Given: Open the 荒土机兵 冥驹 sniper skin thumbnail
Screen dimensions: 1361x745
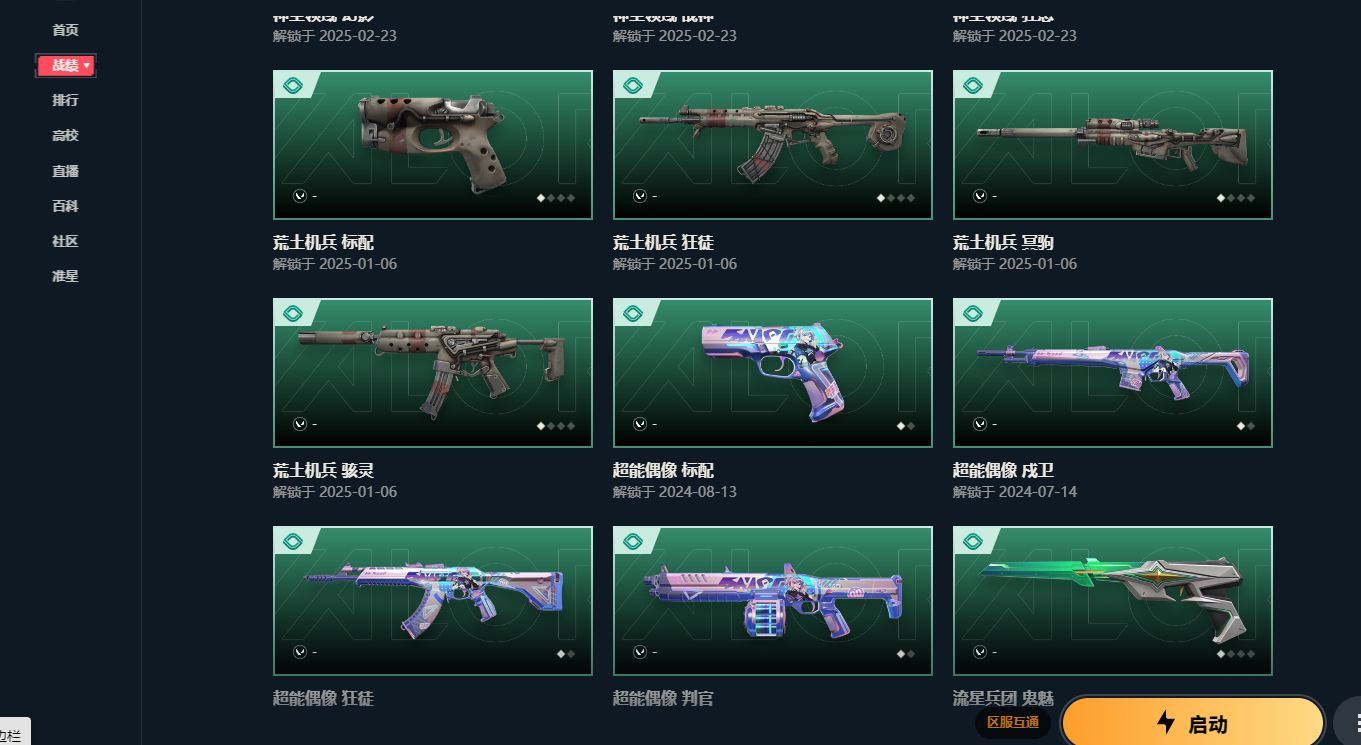Looking at the screenshot, I should (1113, 145).
